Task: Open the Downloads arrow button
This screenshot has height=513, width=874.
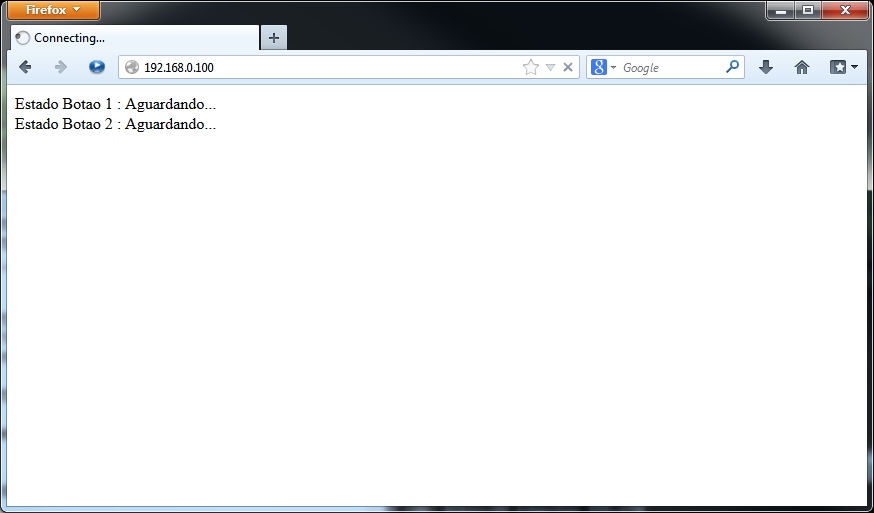Action: (x=766, y=67)
